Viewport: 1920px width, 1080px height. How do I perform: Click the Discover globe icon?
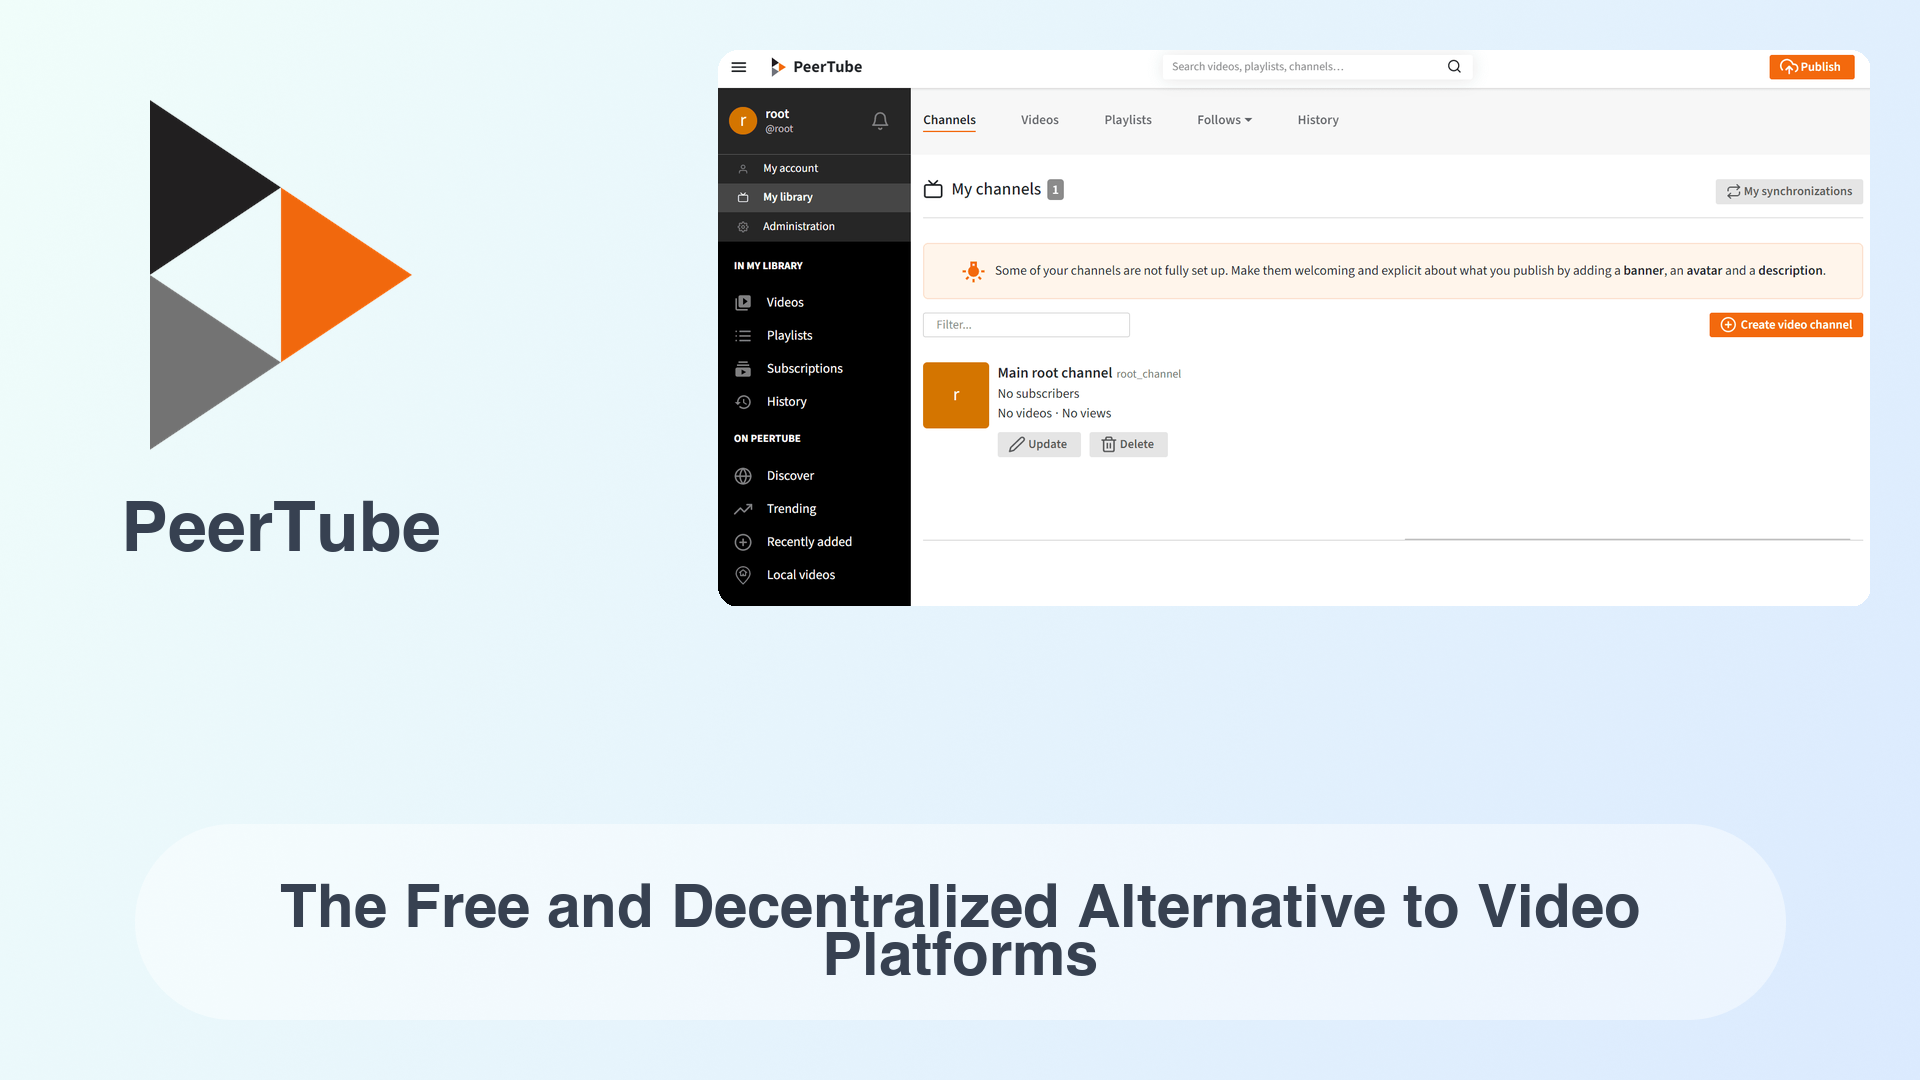744,475
